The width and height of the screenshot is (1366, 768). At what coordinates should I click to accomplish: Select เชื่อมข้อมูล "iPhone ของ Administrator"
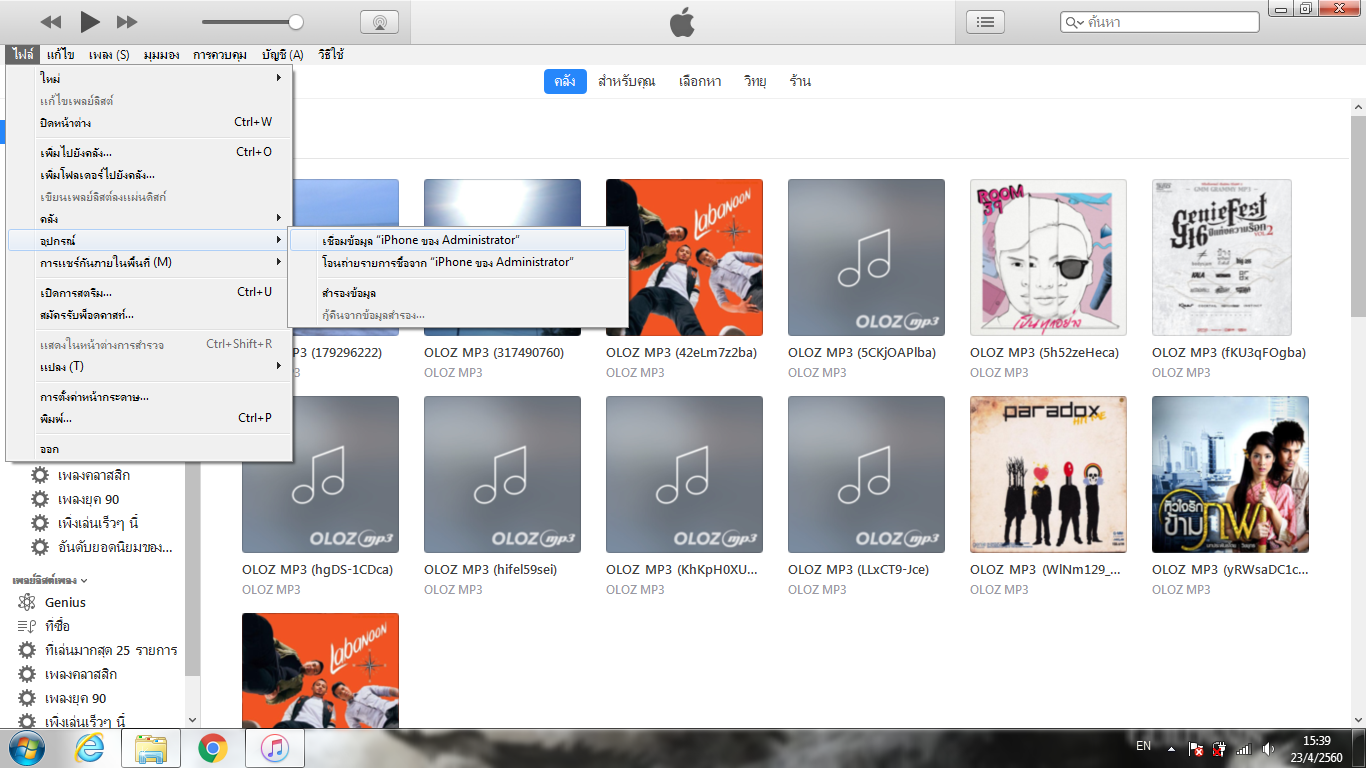(x=458, y=240)
